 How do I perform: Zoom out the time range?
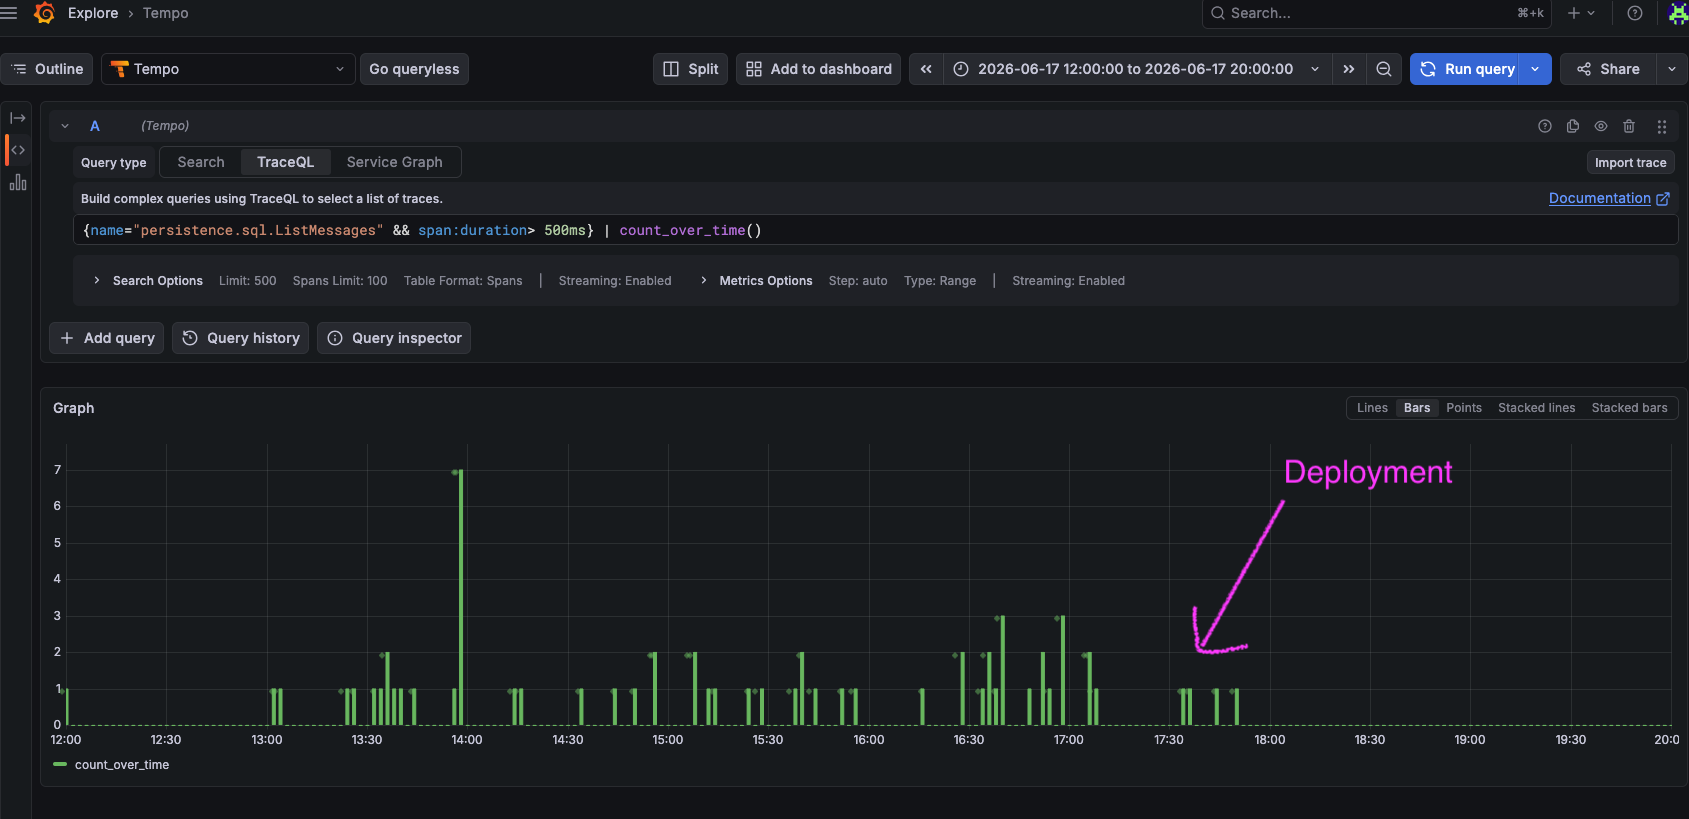(1384, 69)
